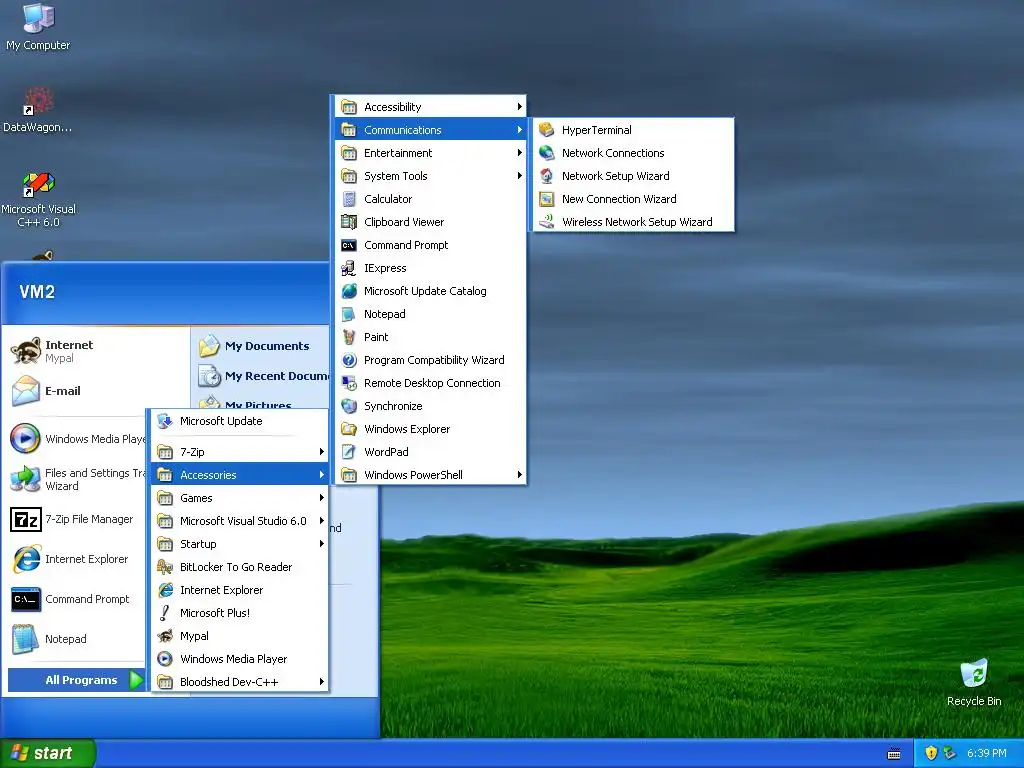The height and width of the screenshot is (768, 1024).
Task: Click the Start button
Action: [x=48, y=753]
